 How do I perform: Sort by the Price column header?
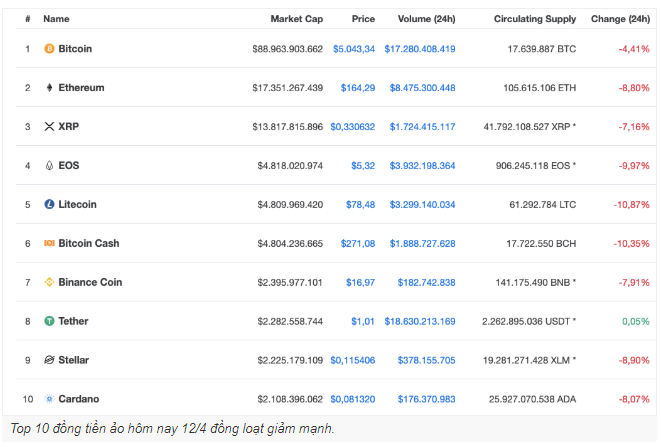(363, 19)
